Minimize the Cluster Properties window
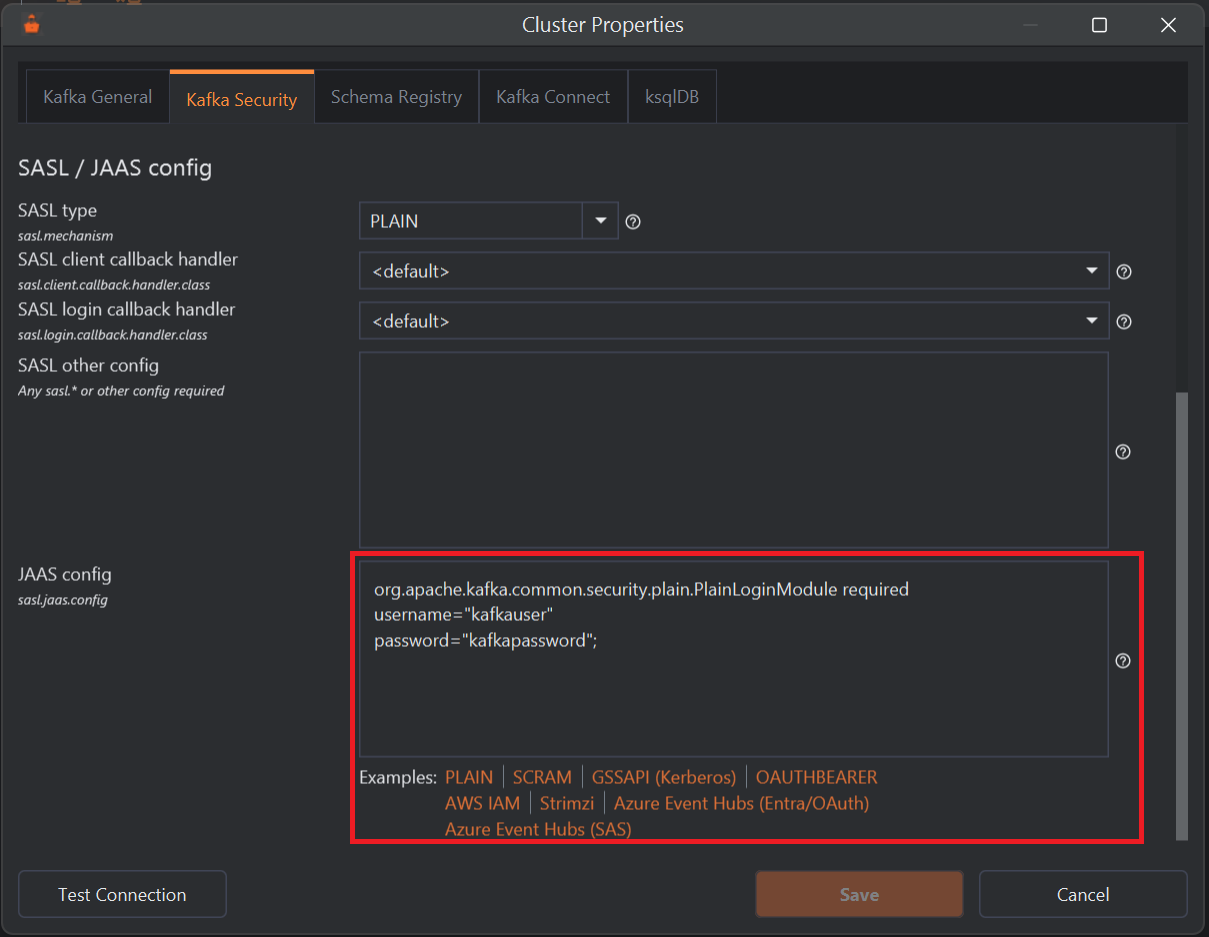 (1030, 26)
